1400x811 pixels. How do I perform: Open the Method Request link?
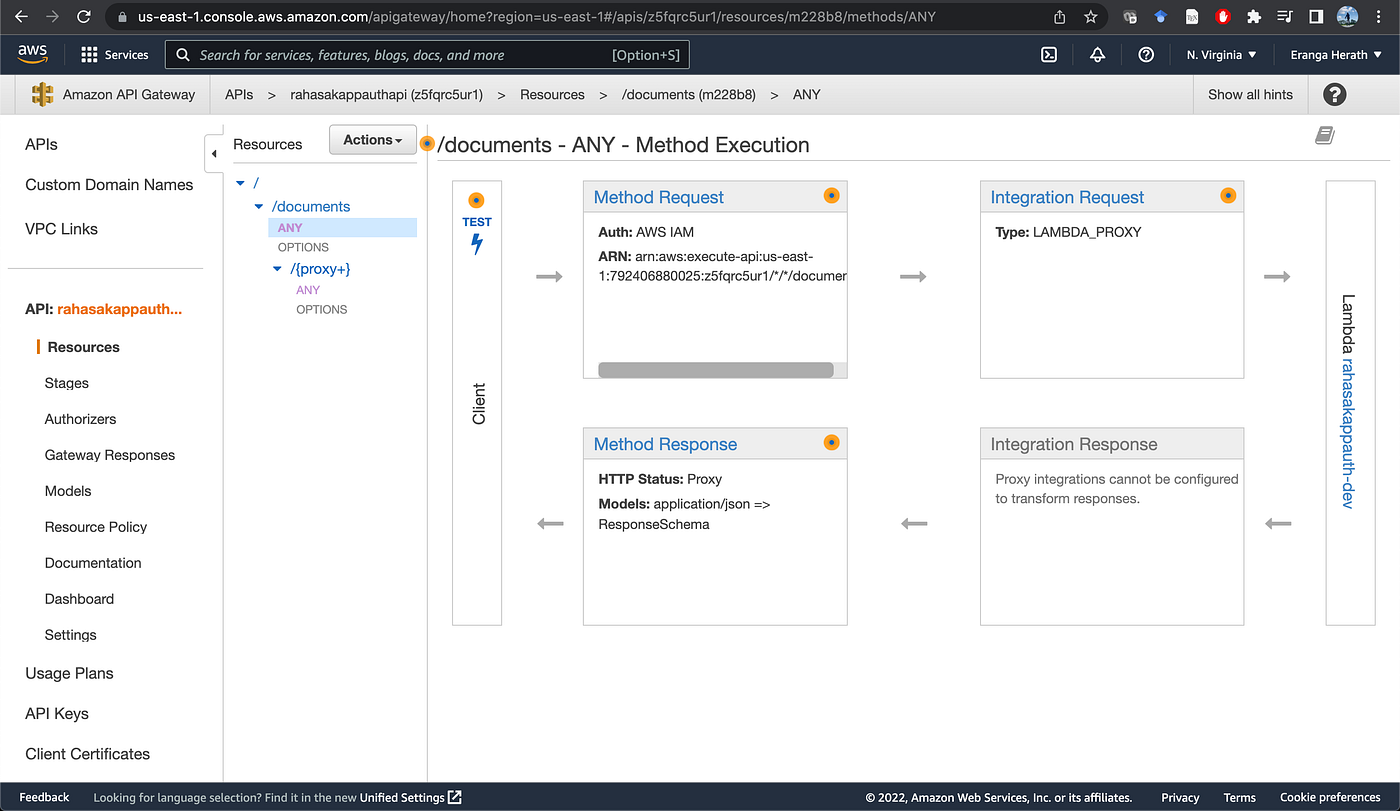[659, 197]
